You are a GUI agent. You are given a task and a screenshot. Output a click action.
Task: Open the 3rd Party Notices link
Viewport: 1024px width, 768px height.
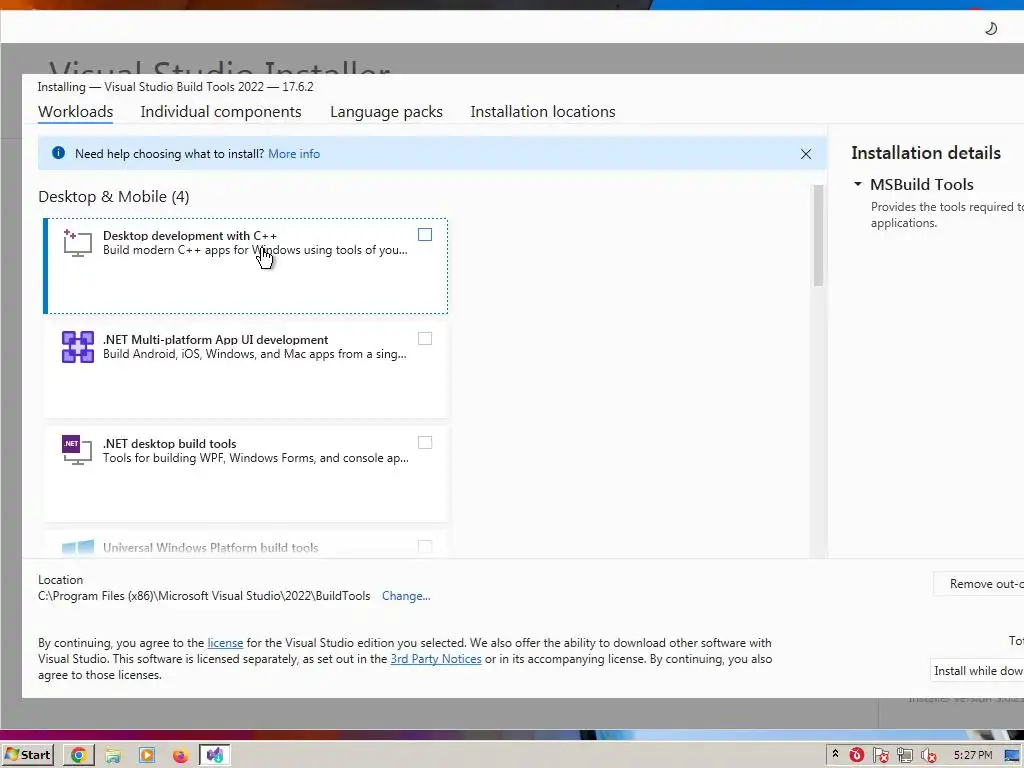[x=436, y=659]
